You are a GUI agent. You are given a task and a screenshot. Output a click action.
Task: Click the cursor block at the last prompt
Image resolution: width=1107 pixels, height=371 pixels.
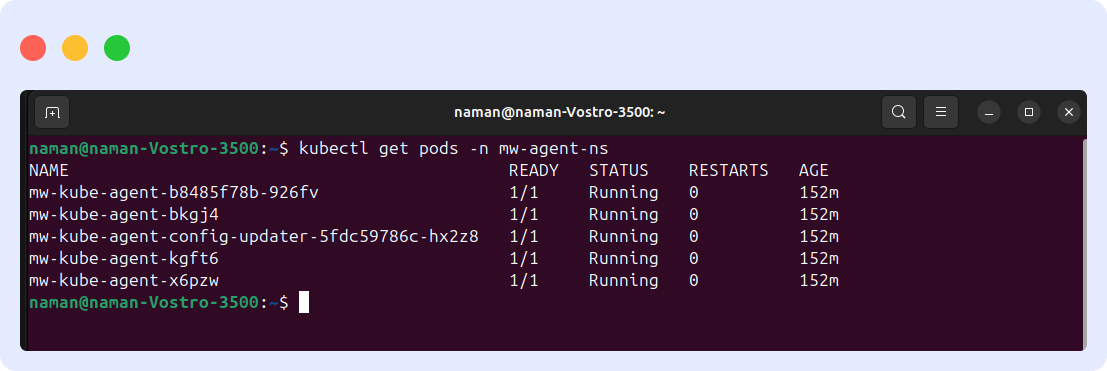tap(304, 302)
